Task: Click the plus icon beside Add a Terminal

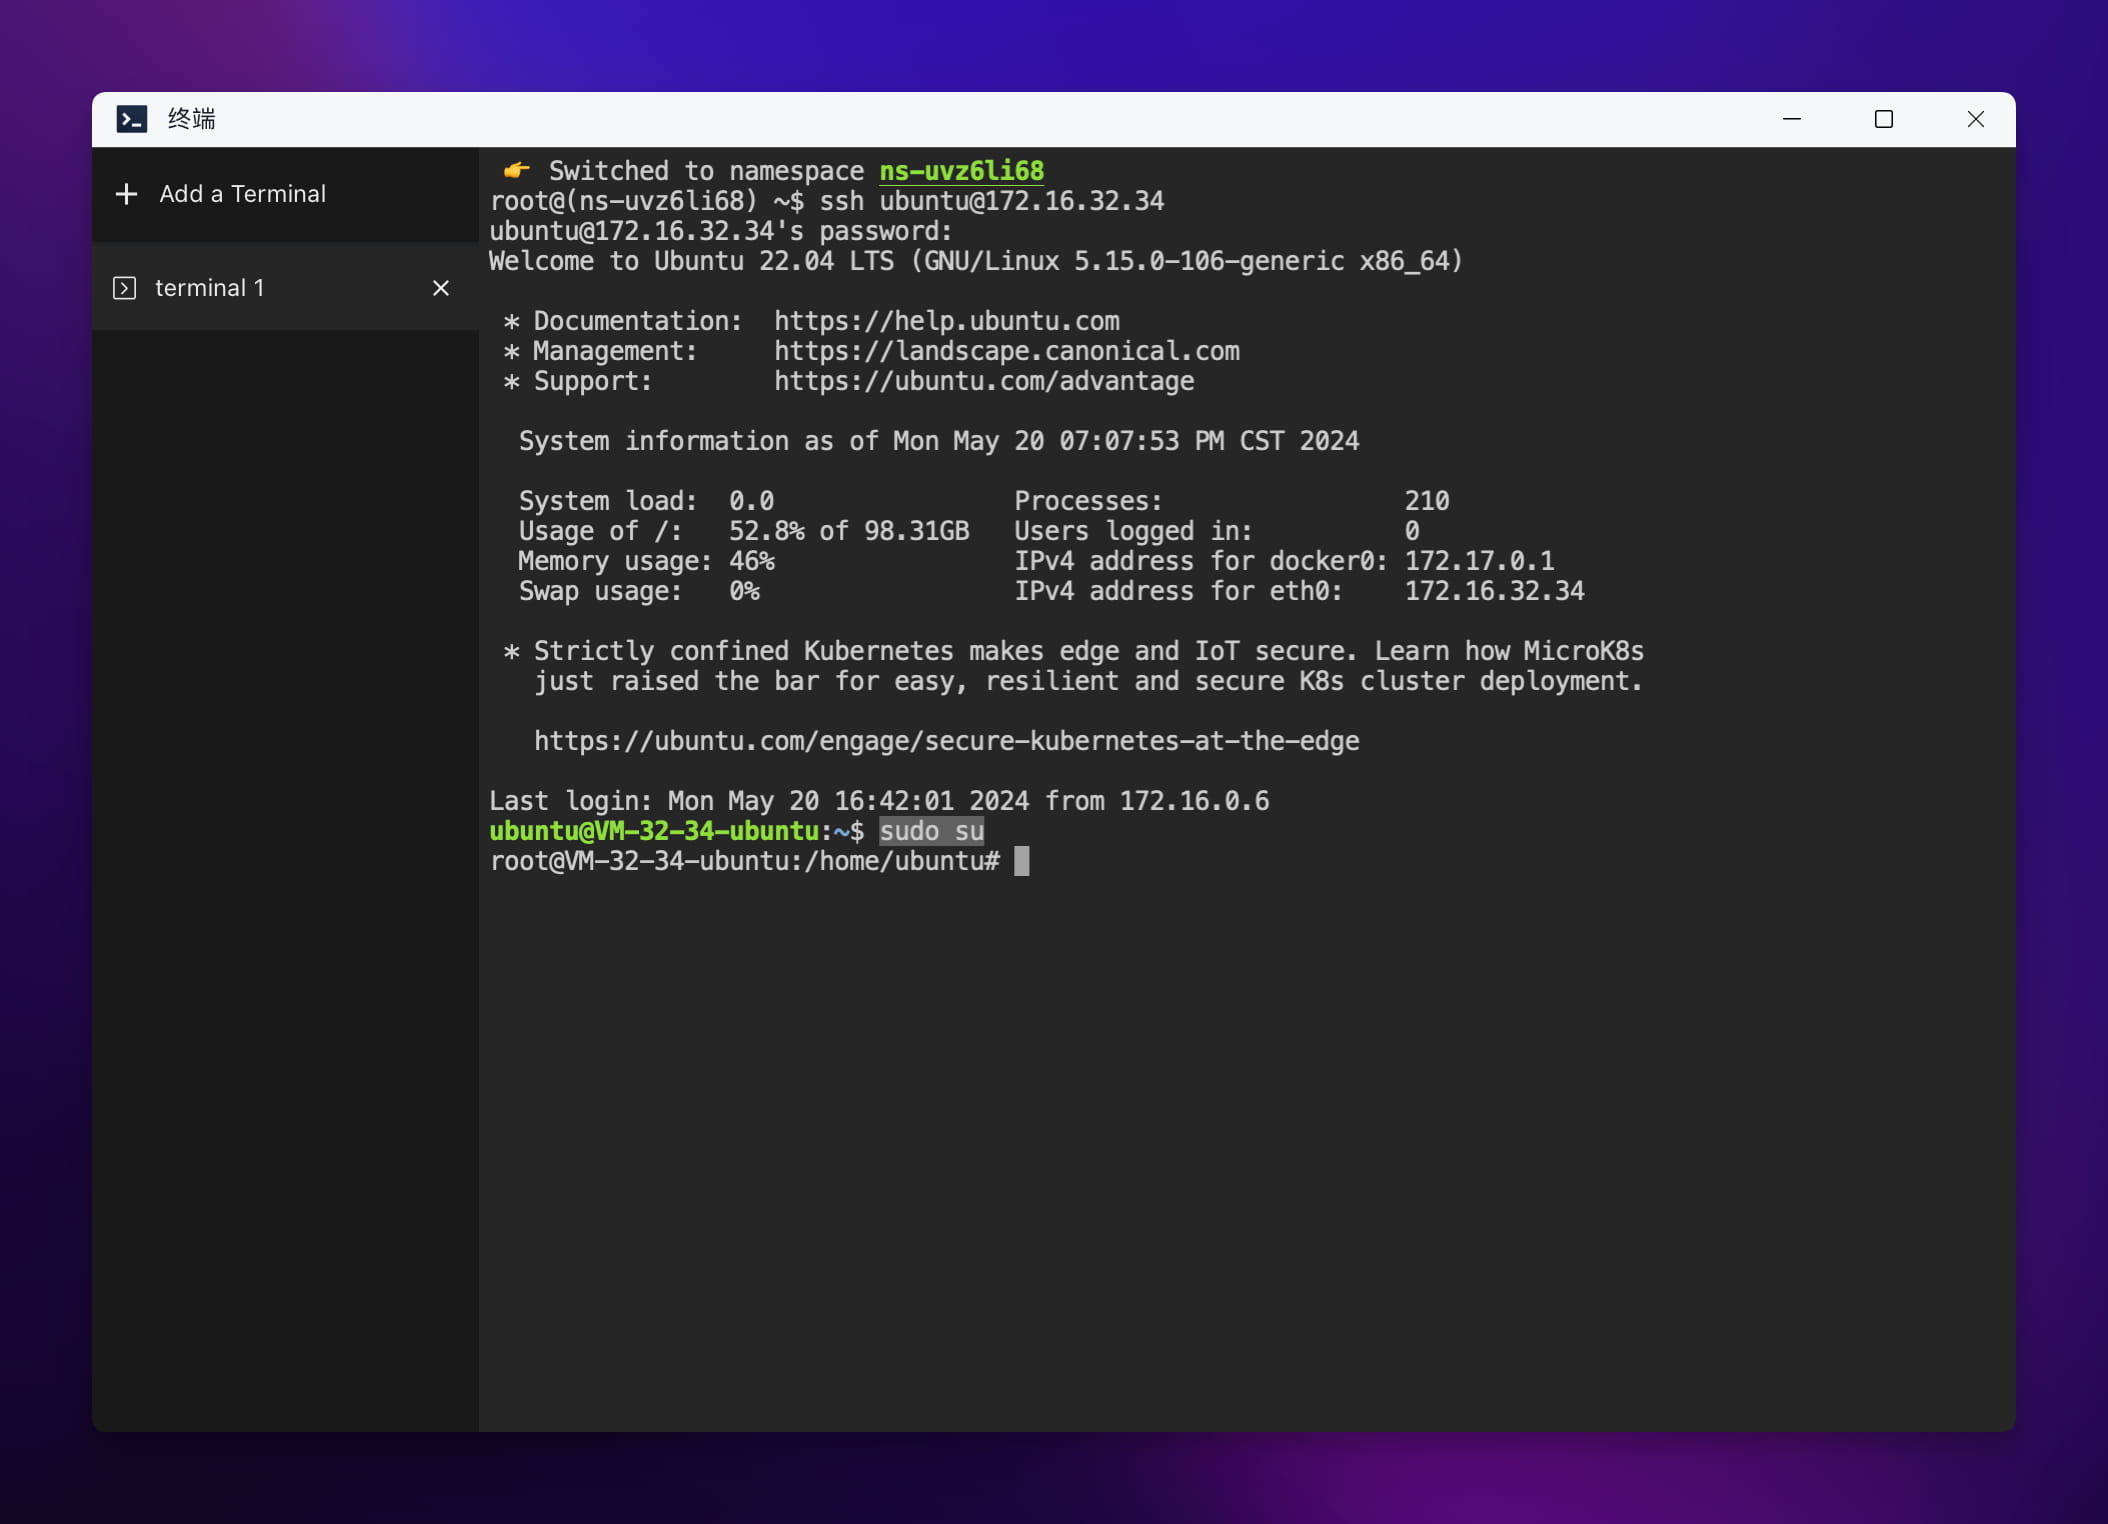Action: (x=126, y=194)
